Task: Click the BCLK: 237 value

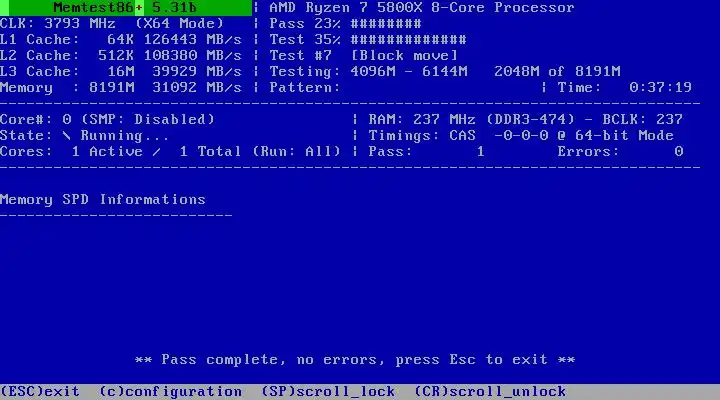Action: click(x=642, y=119)
